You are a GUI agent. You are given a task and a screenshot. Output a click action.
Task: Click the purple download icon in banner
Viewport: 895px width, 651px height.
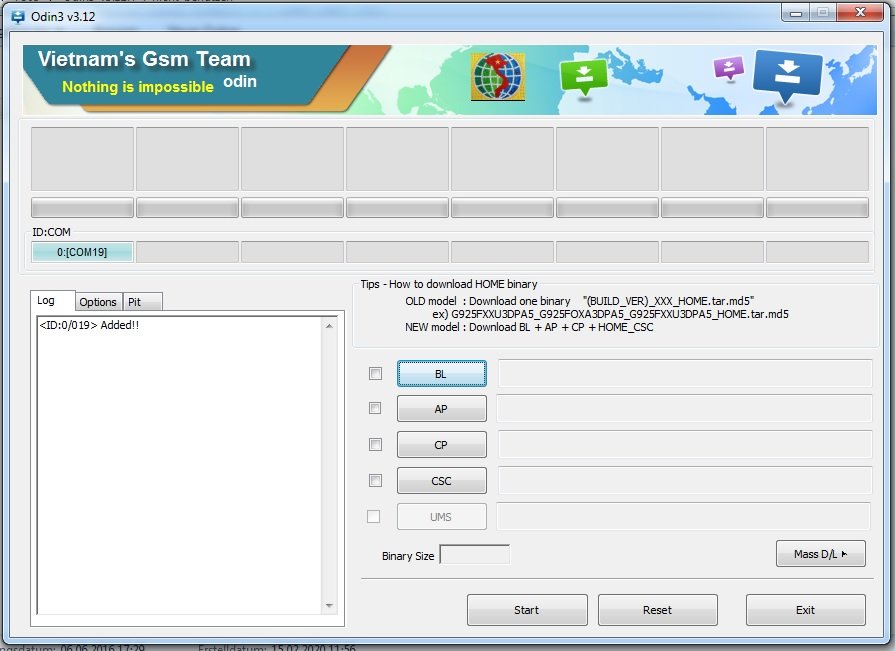point(729,68)
